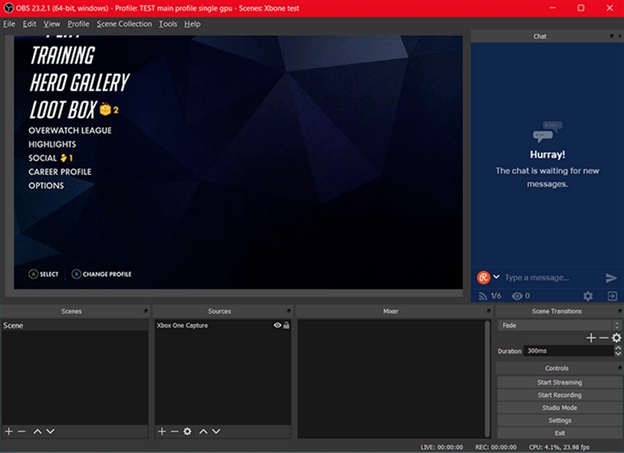Screen dimensions: 624x453
Task: Open the Tools menu
Action: (x=168, y=24)
